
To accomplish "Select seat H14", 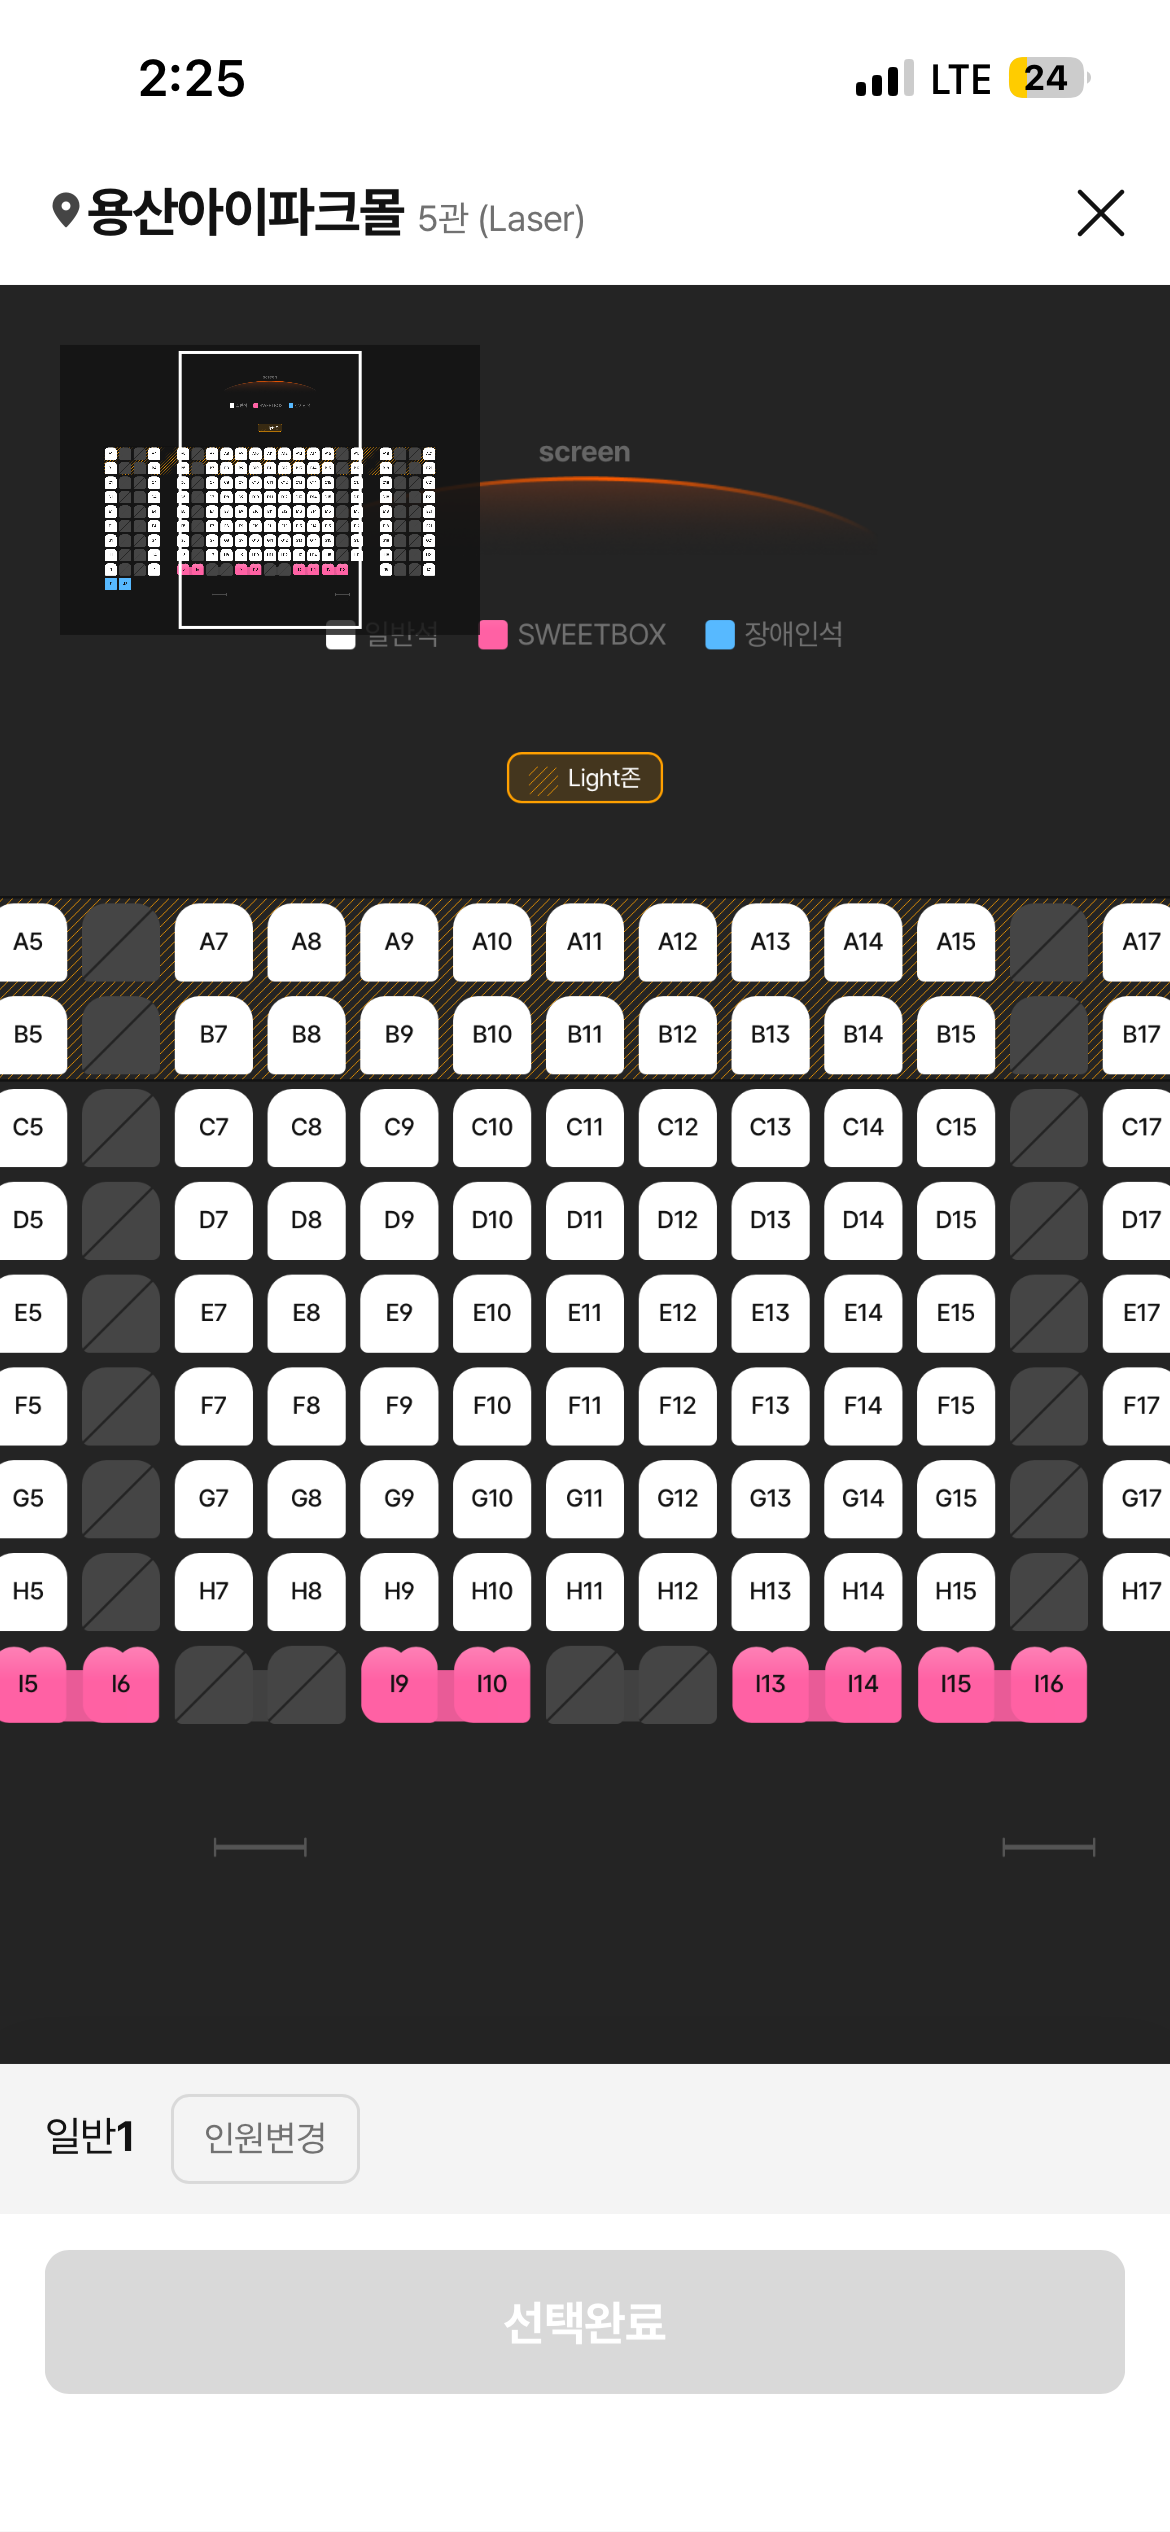I will pyautogui.click(x=863, y=1591).
